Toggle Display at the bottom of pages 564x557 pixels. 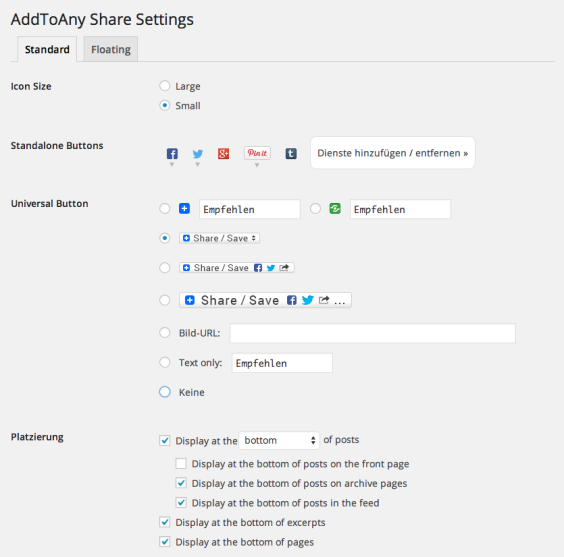click(165, 542)
